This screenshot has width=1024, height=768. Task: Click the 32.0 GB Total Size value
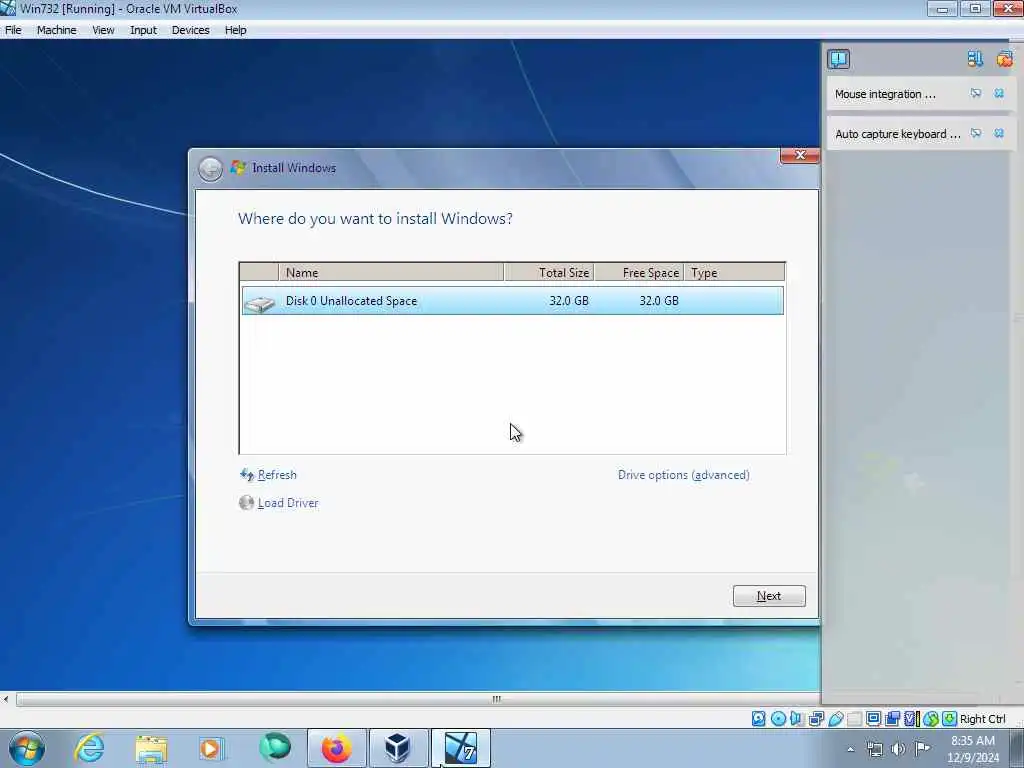[568, 301]
